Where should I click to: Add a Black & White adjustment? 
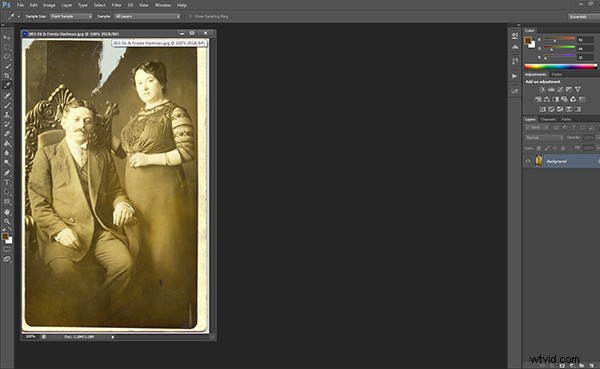click(x=556, y=99)
